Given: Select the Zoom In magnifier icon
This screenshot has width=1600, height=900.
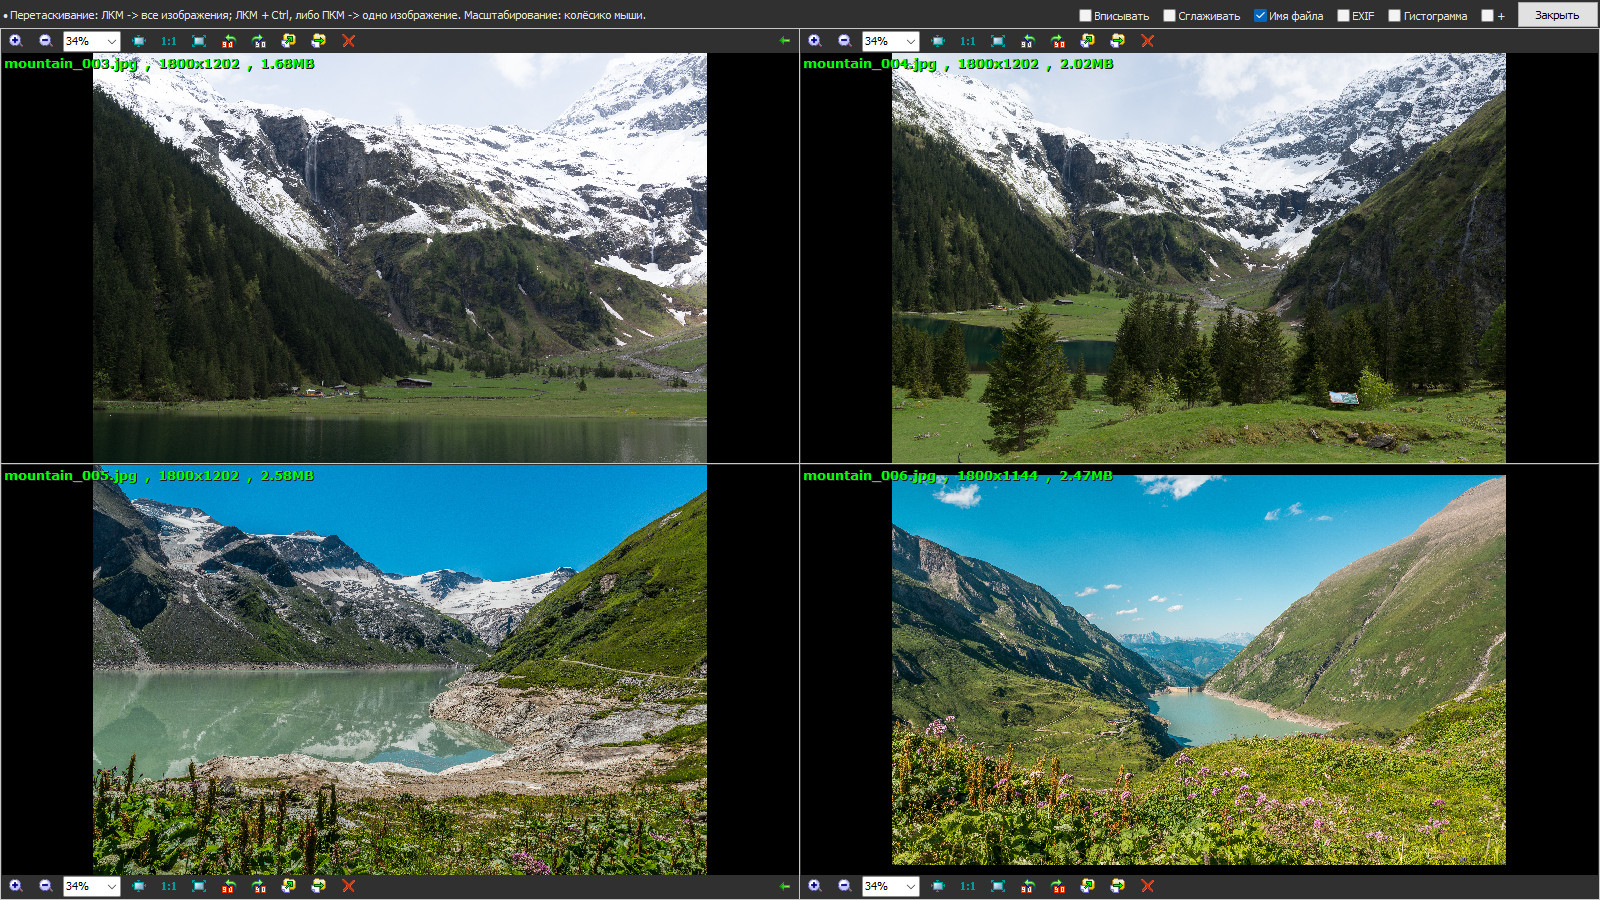Looking at the screenshot, I should (17, 41).
